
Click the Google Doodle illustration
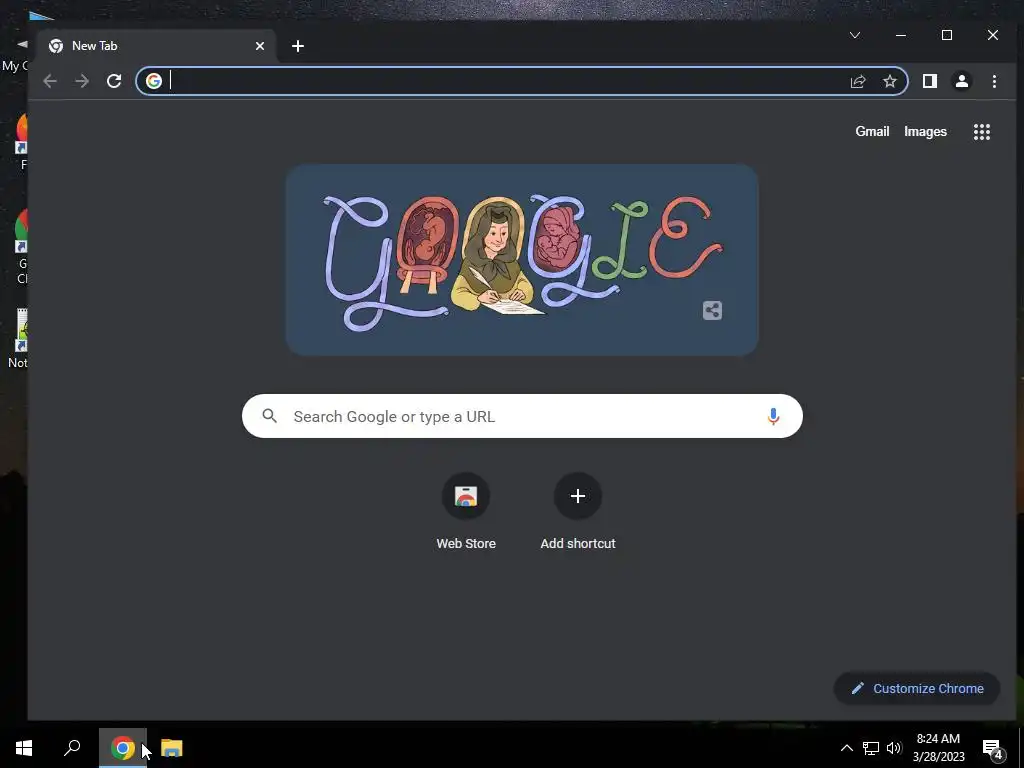click(522, 260)
